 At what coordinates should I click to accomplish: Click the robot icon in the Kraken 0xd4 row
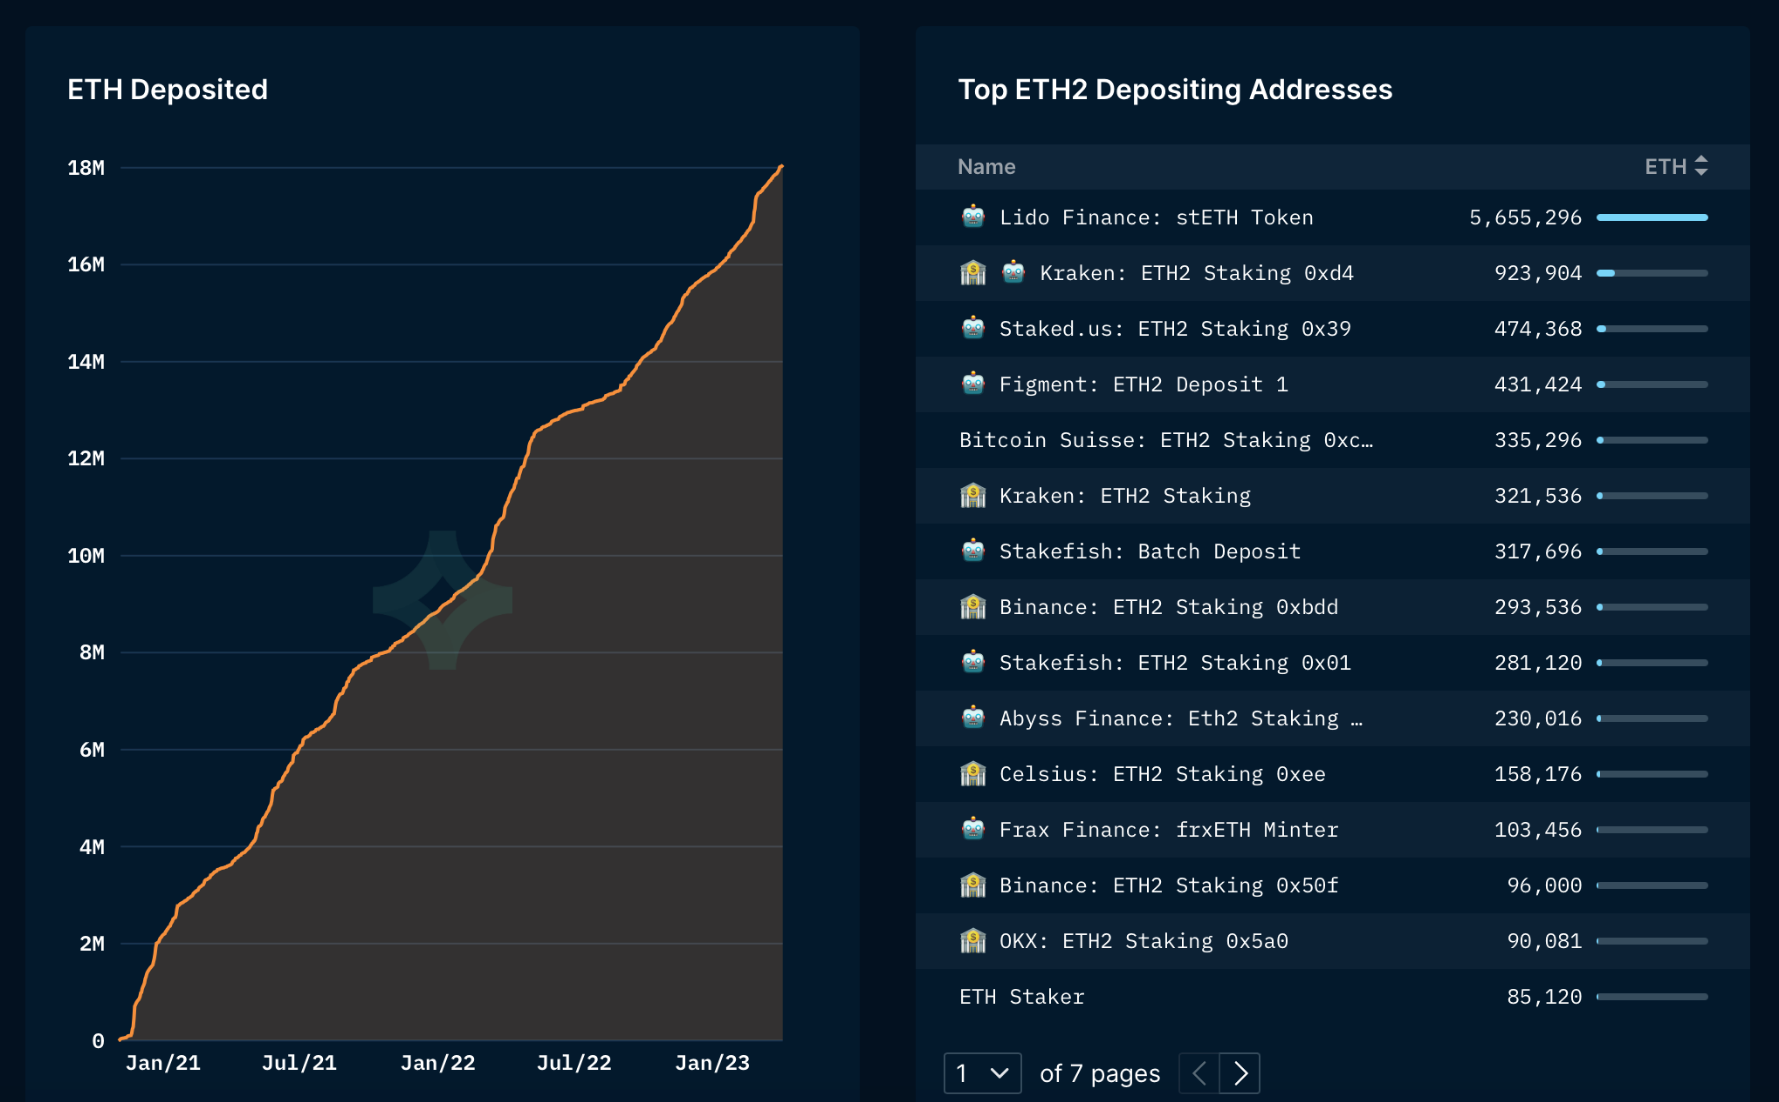[x=1013, y=272]
